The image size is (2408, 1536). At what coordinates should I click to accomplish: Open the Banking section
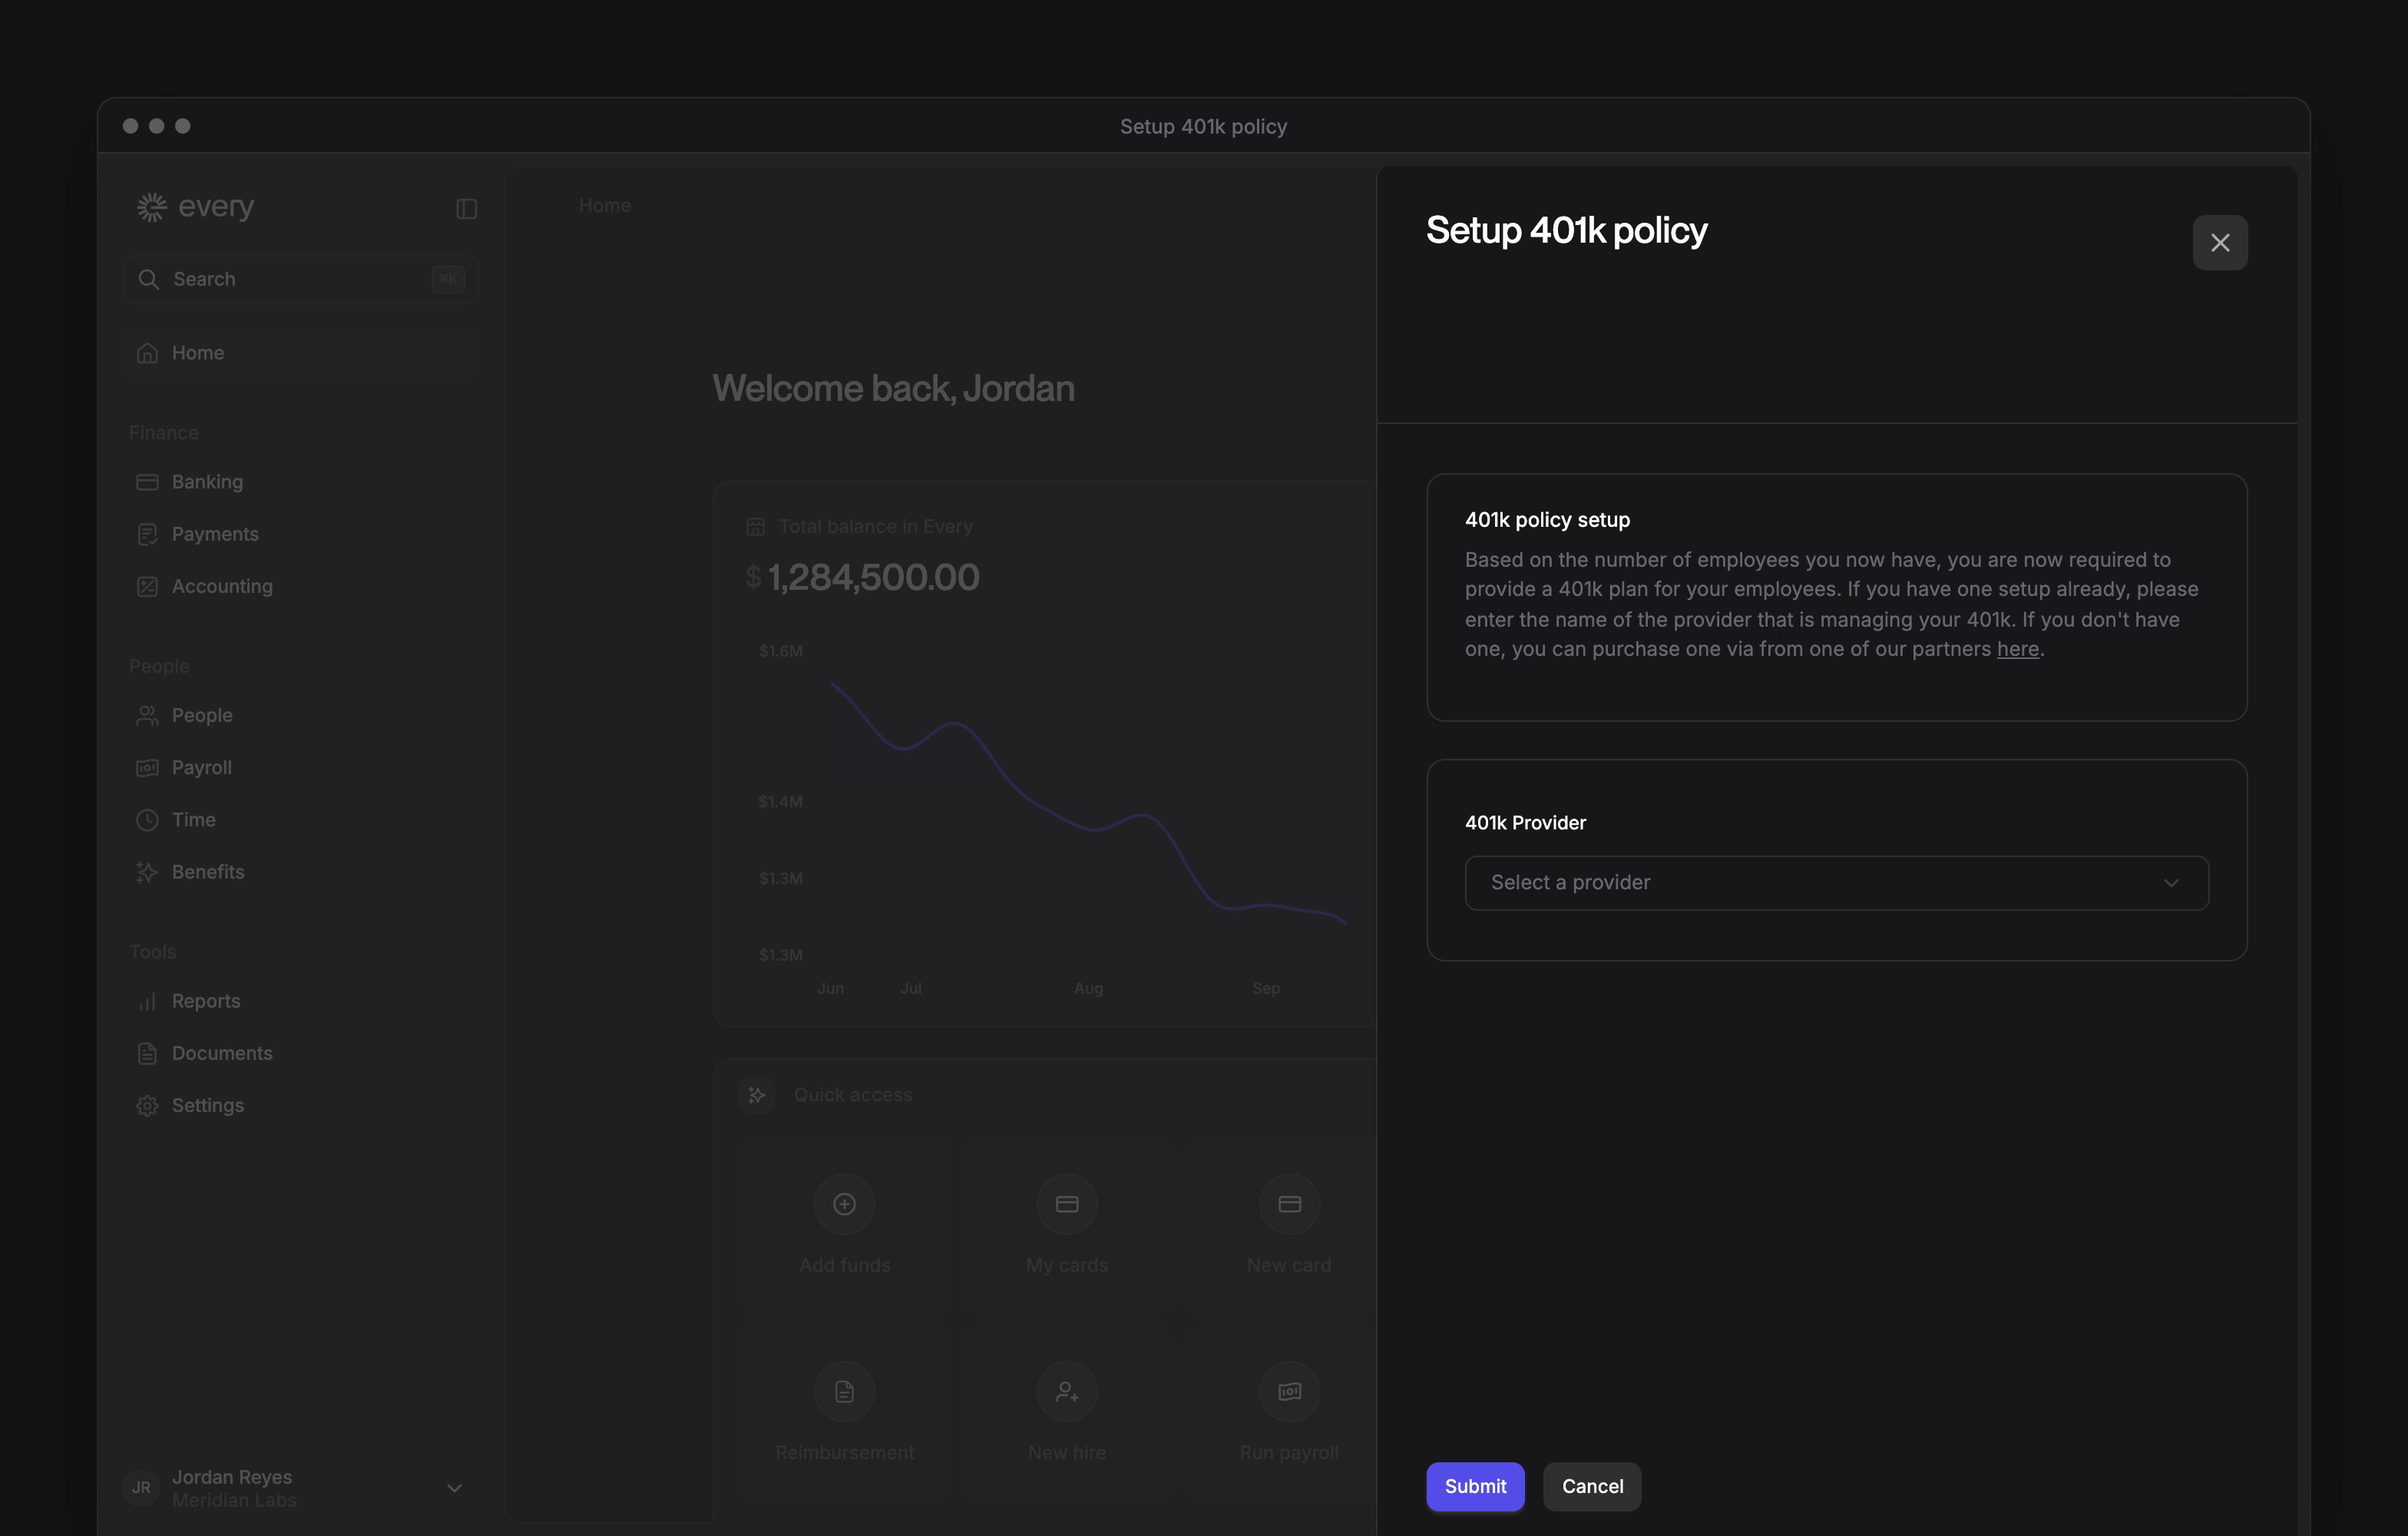[x=301, y=482]
